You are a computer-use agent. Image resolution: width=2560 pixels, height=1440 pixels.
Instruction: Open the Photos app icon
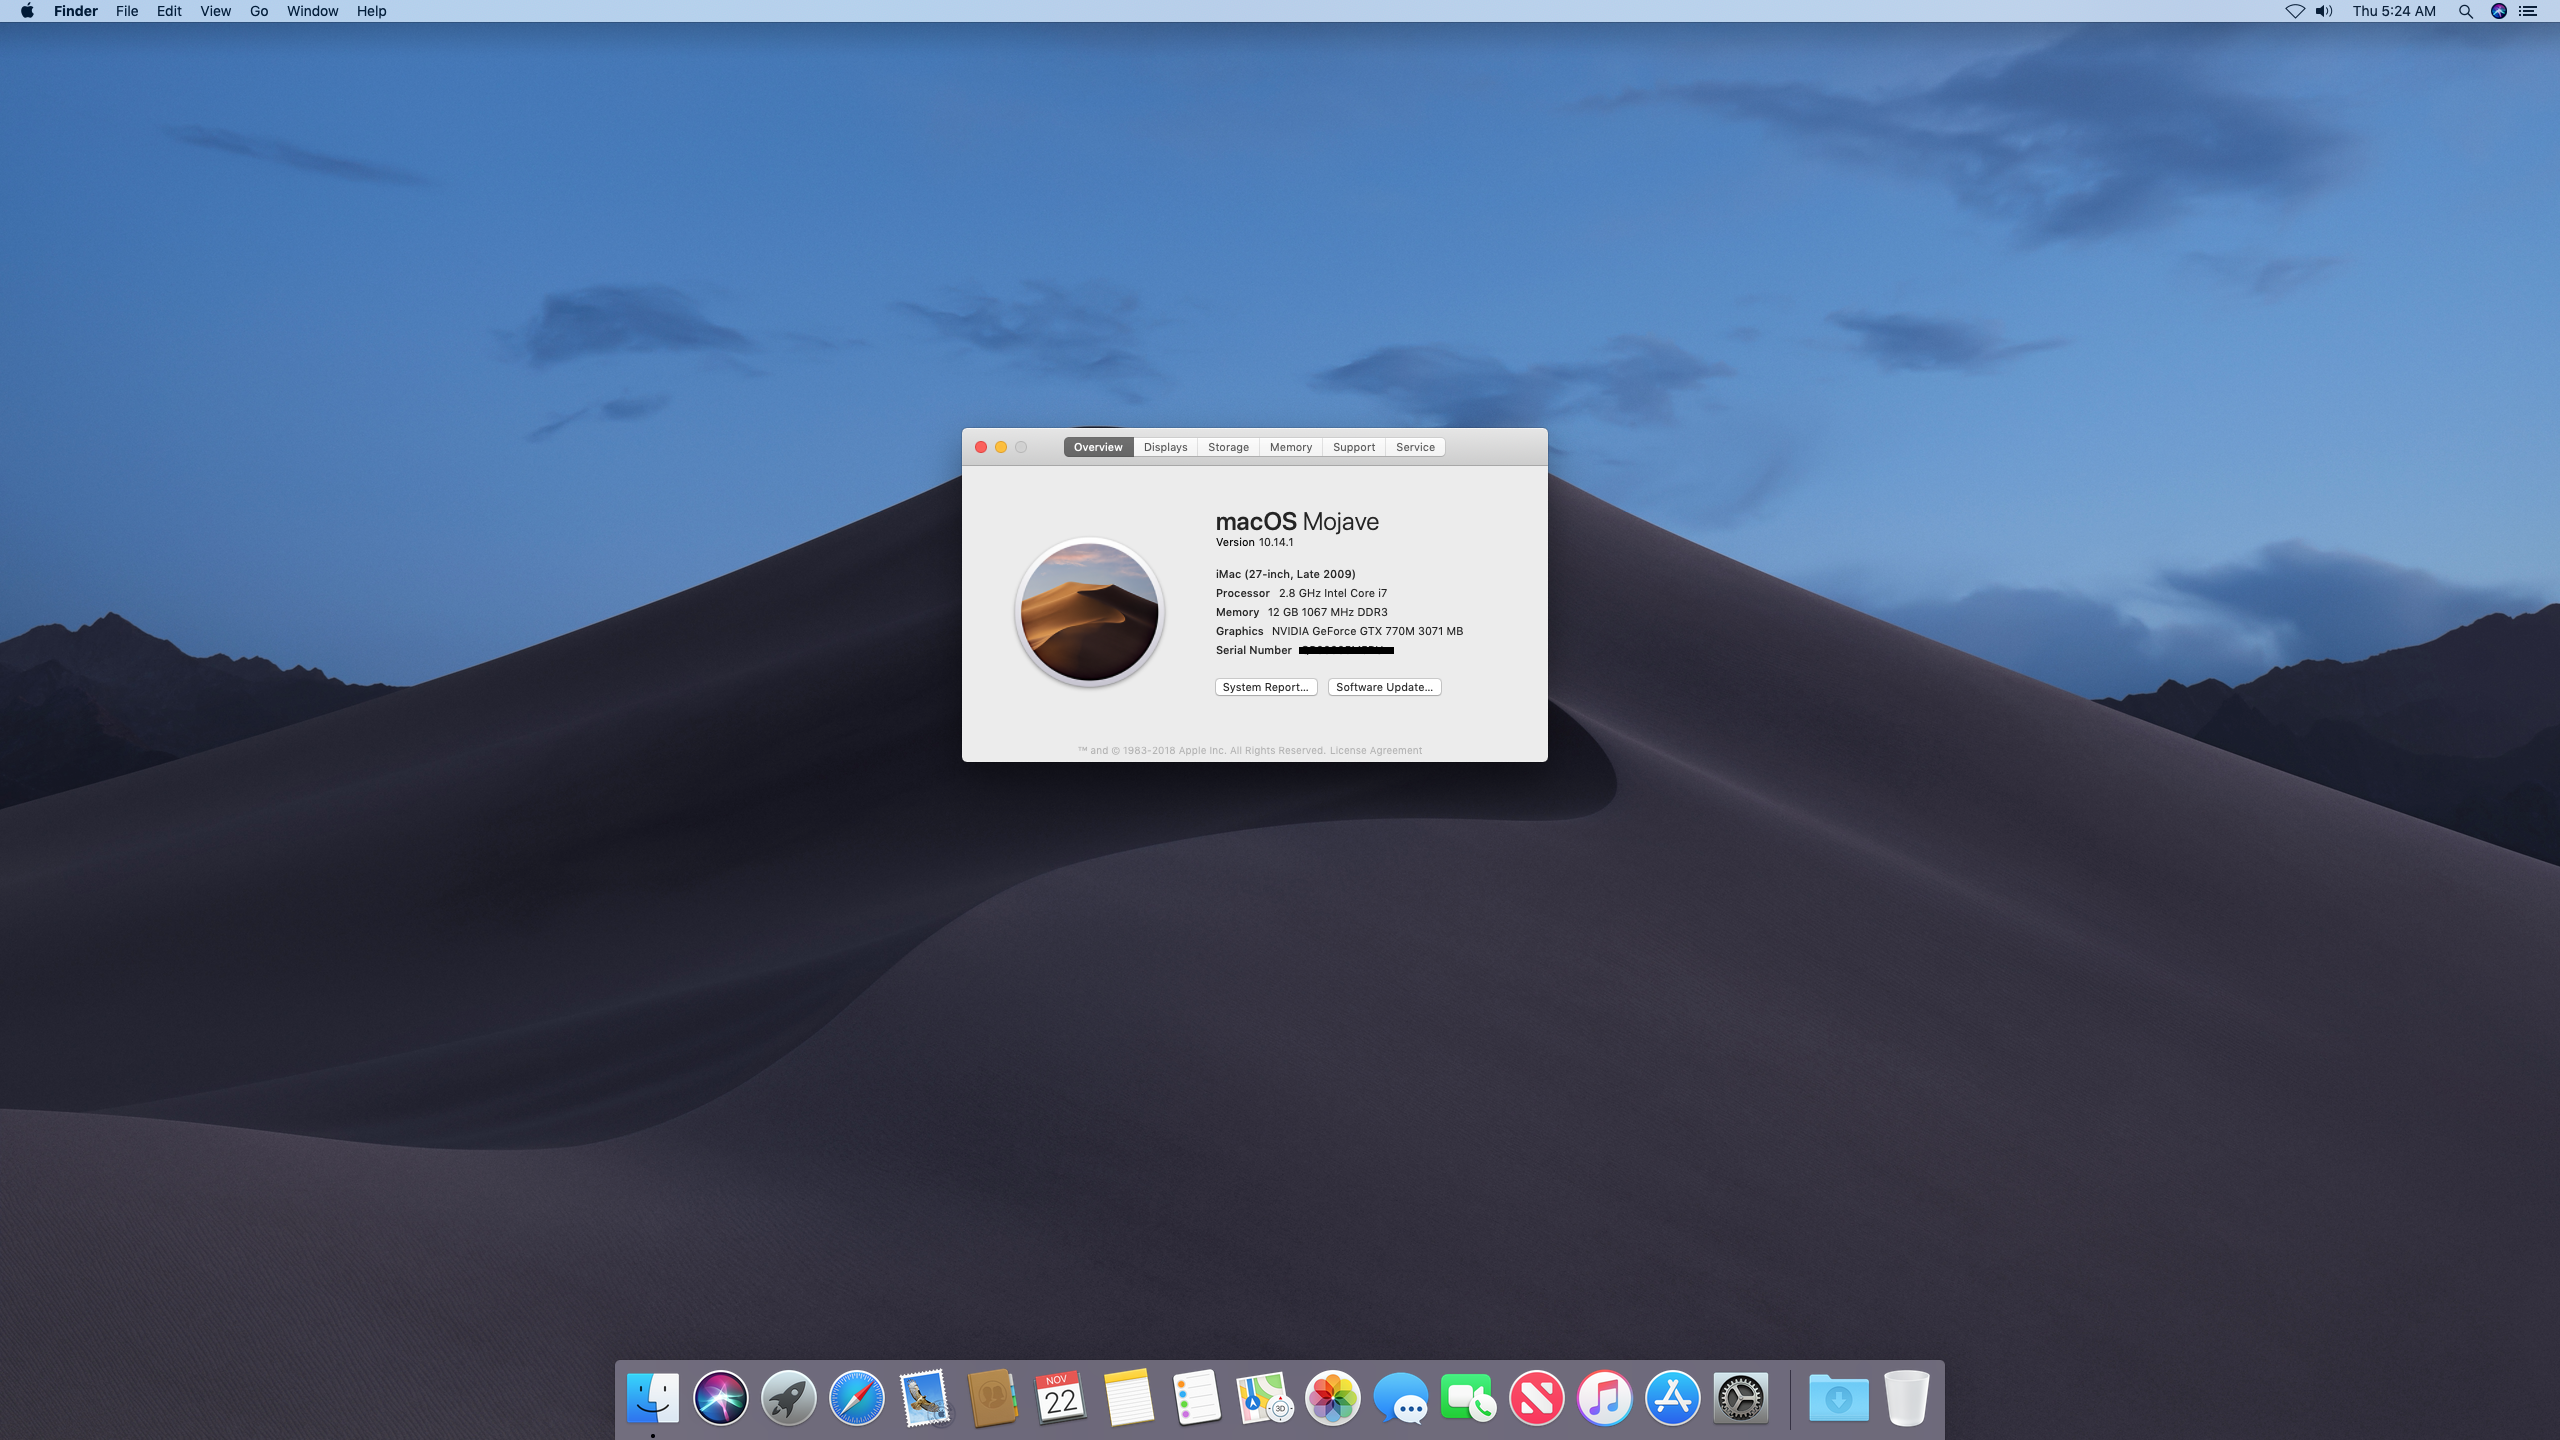click(1332, 1397)
